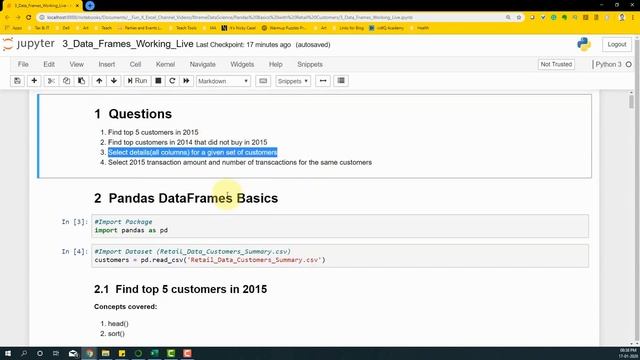Viewport: 640px width, 360px height.
Task: Open Excel from the Windows taskbar
Action: click(x=155, y=353)
